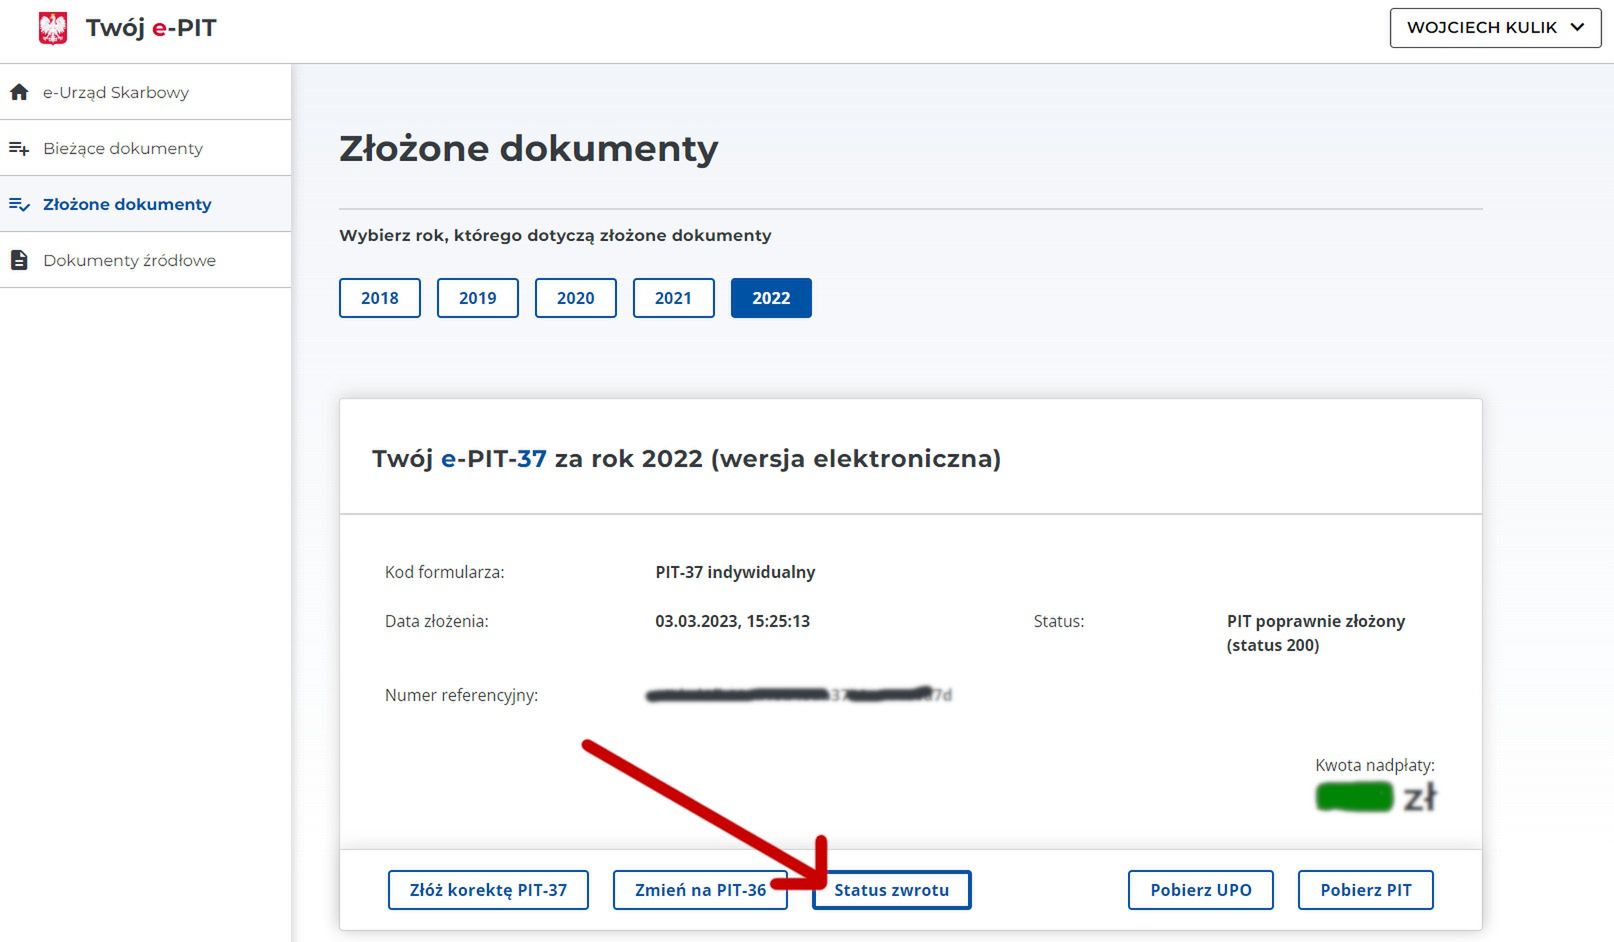Select the active 2022 year tab
The image size is (1614, 942).
771,297
